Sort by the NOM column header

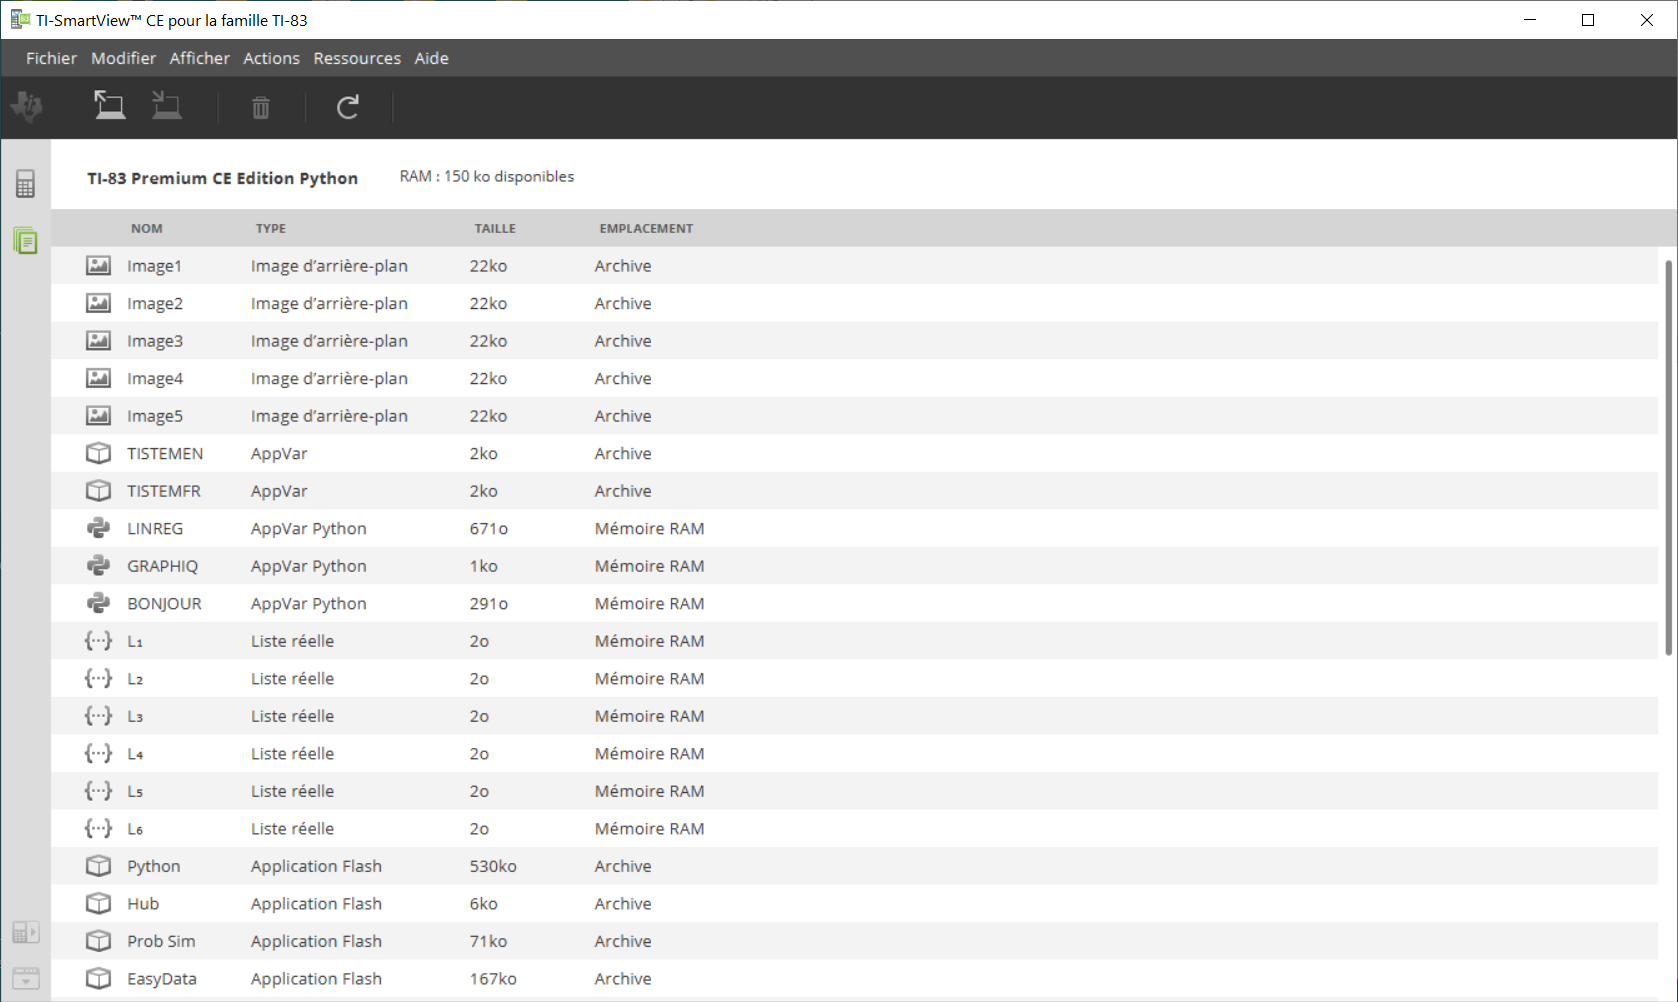(146, 228)
